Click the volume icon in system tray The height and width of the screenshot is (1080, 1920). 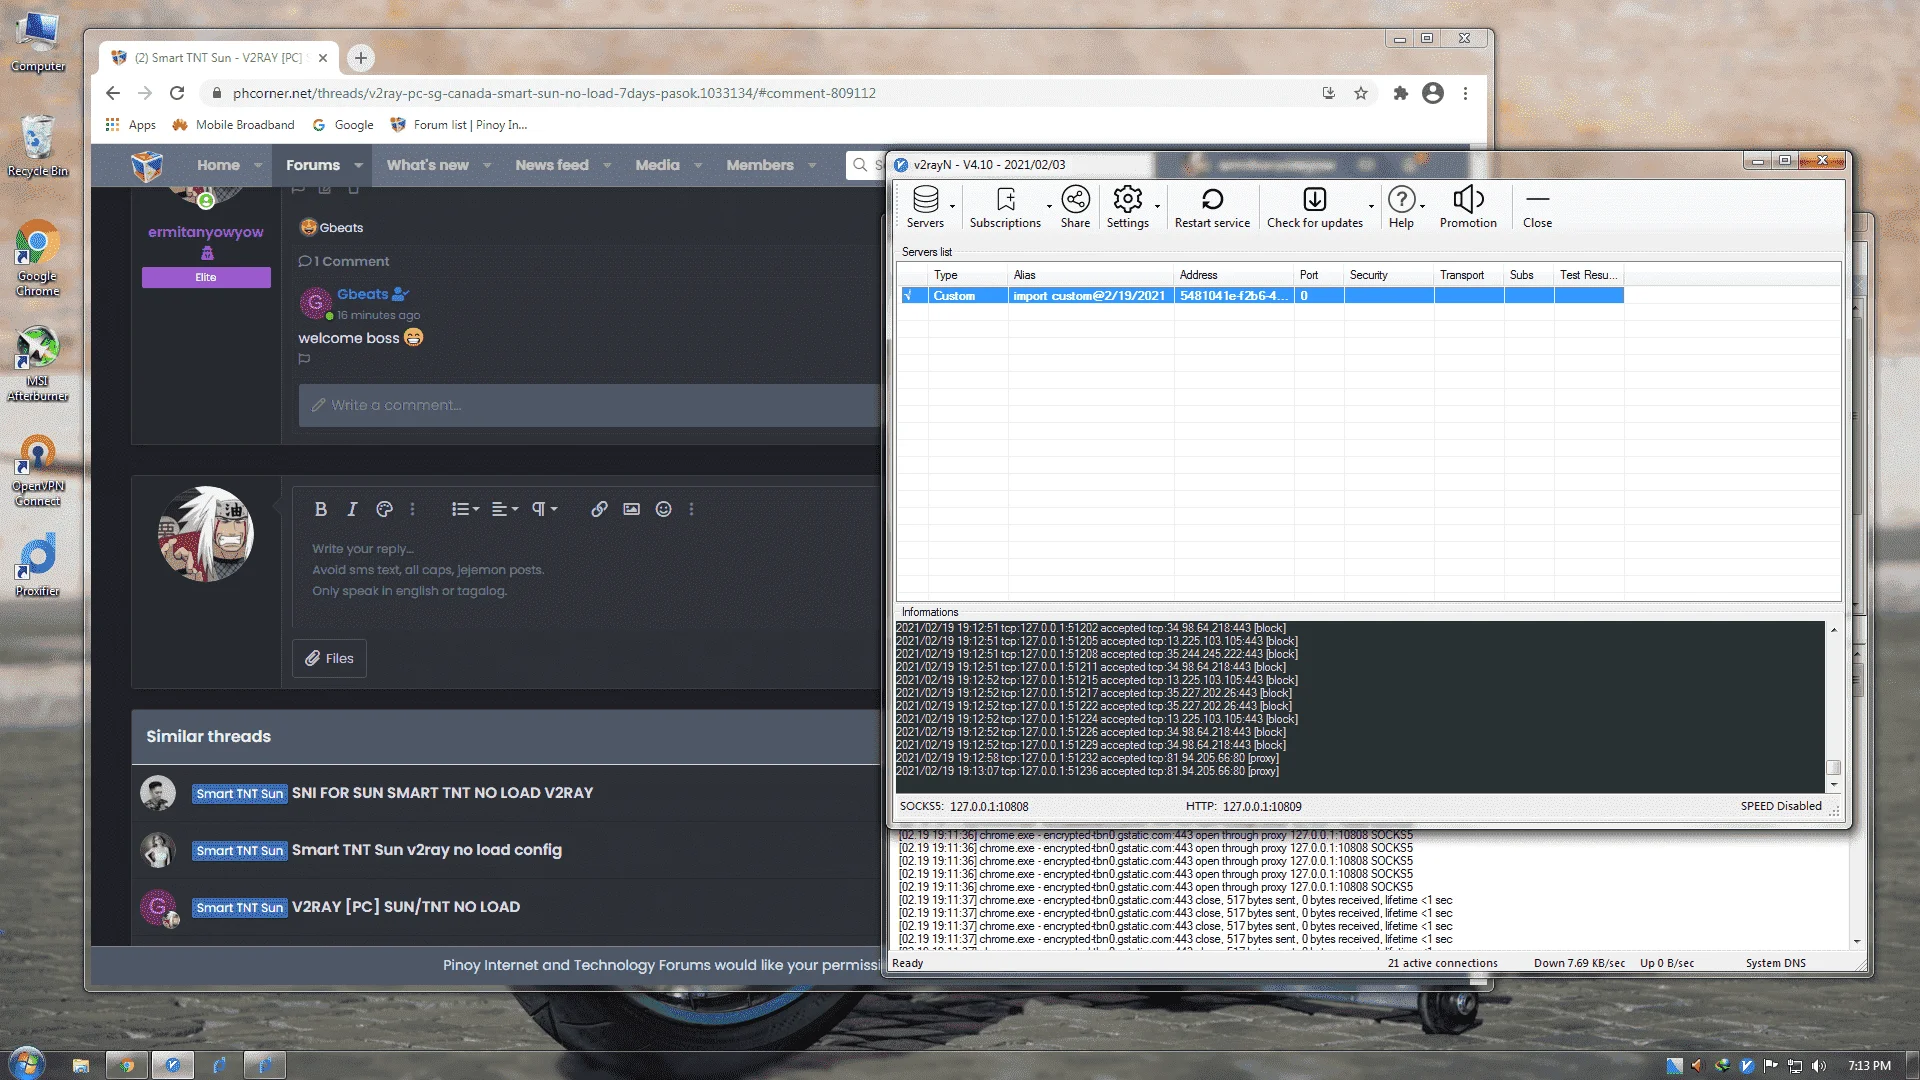1819,1066
